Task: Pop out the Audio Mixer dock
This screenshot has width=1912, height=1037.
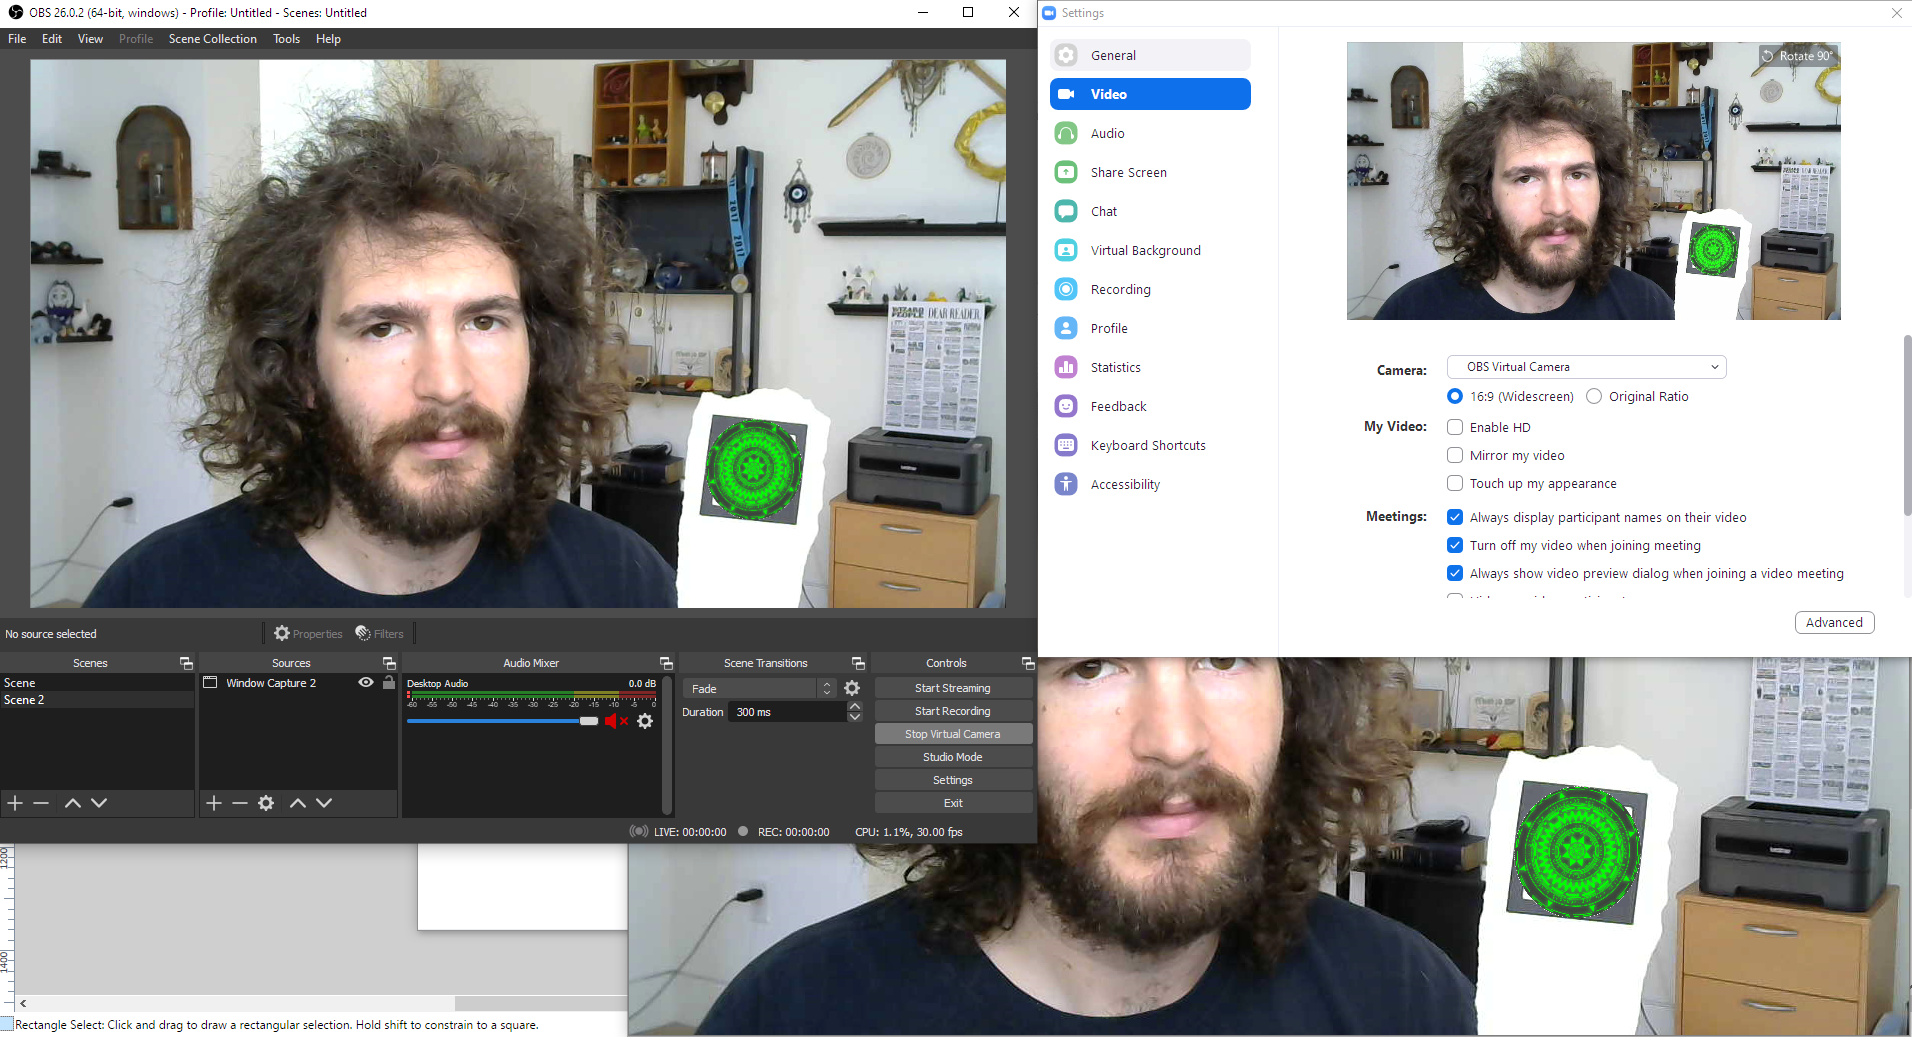Action: coord(666,663)
